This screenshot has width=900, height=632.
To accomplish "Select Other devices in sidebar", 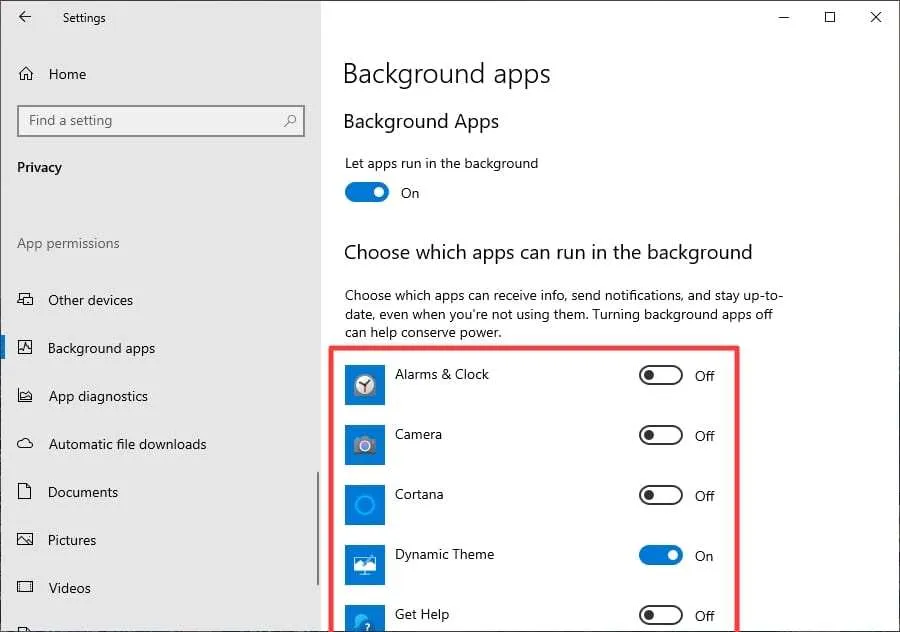I will click(x=90, y=300).
